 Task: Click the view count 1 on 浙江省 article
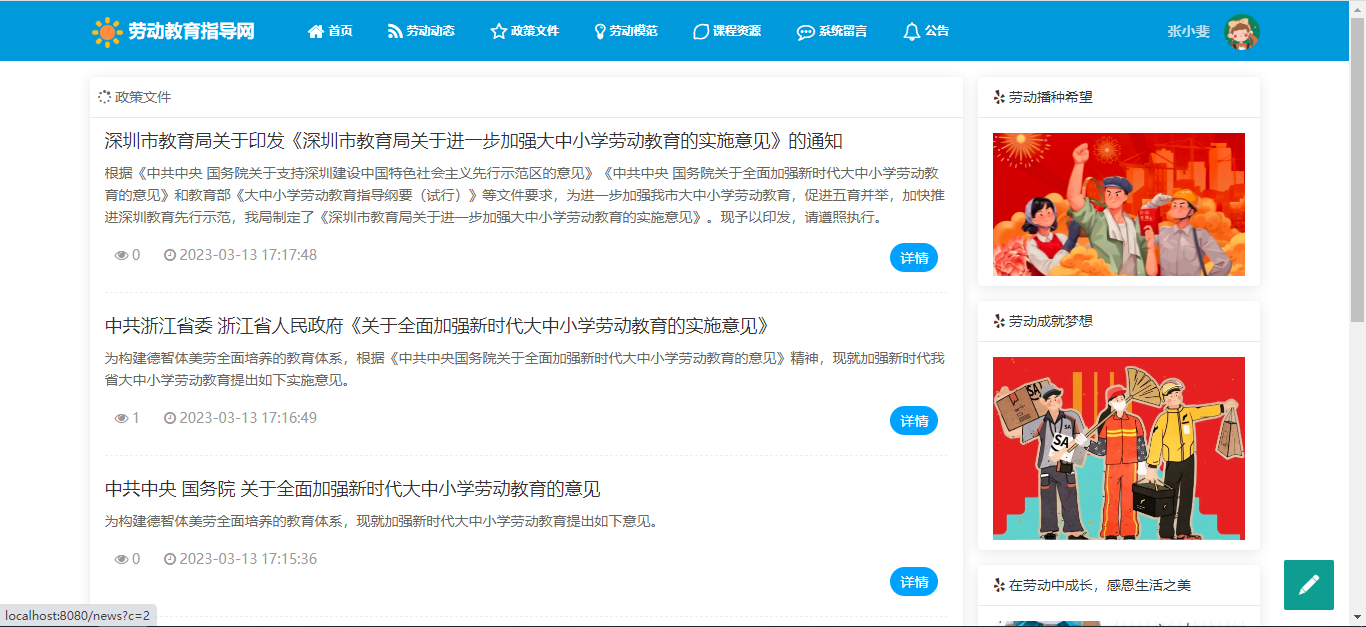(136, 418)
